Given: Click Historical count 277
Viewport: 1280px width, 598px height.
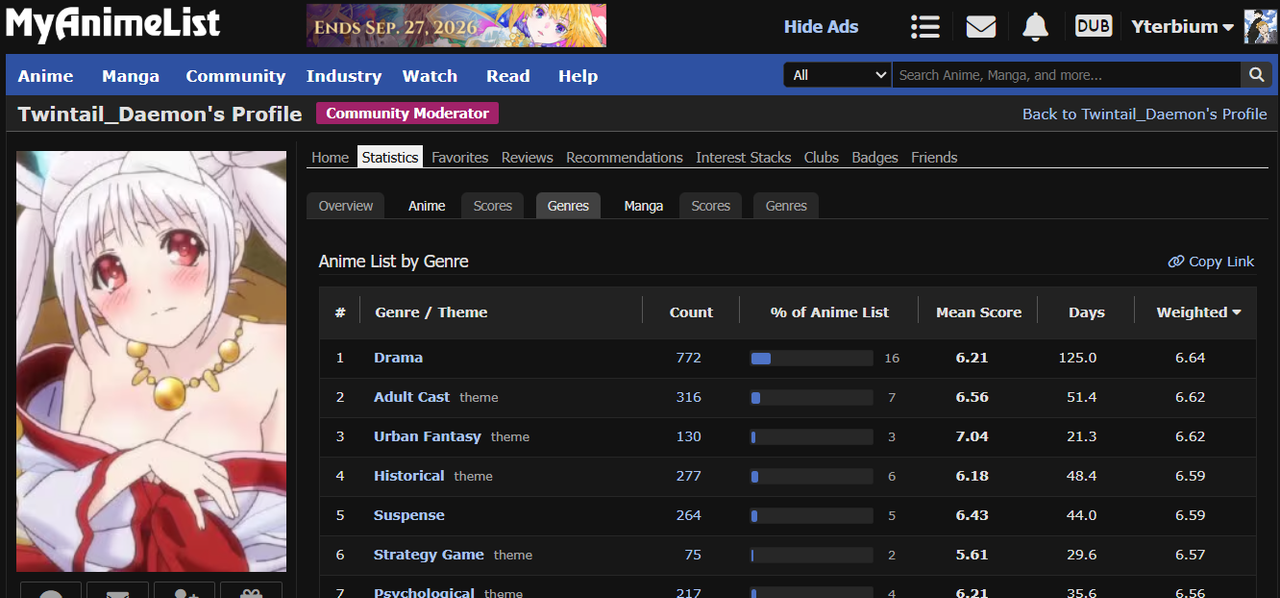Looking at the screenshot, I should [689, 476].
